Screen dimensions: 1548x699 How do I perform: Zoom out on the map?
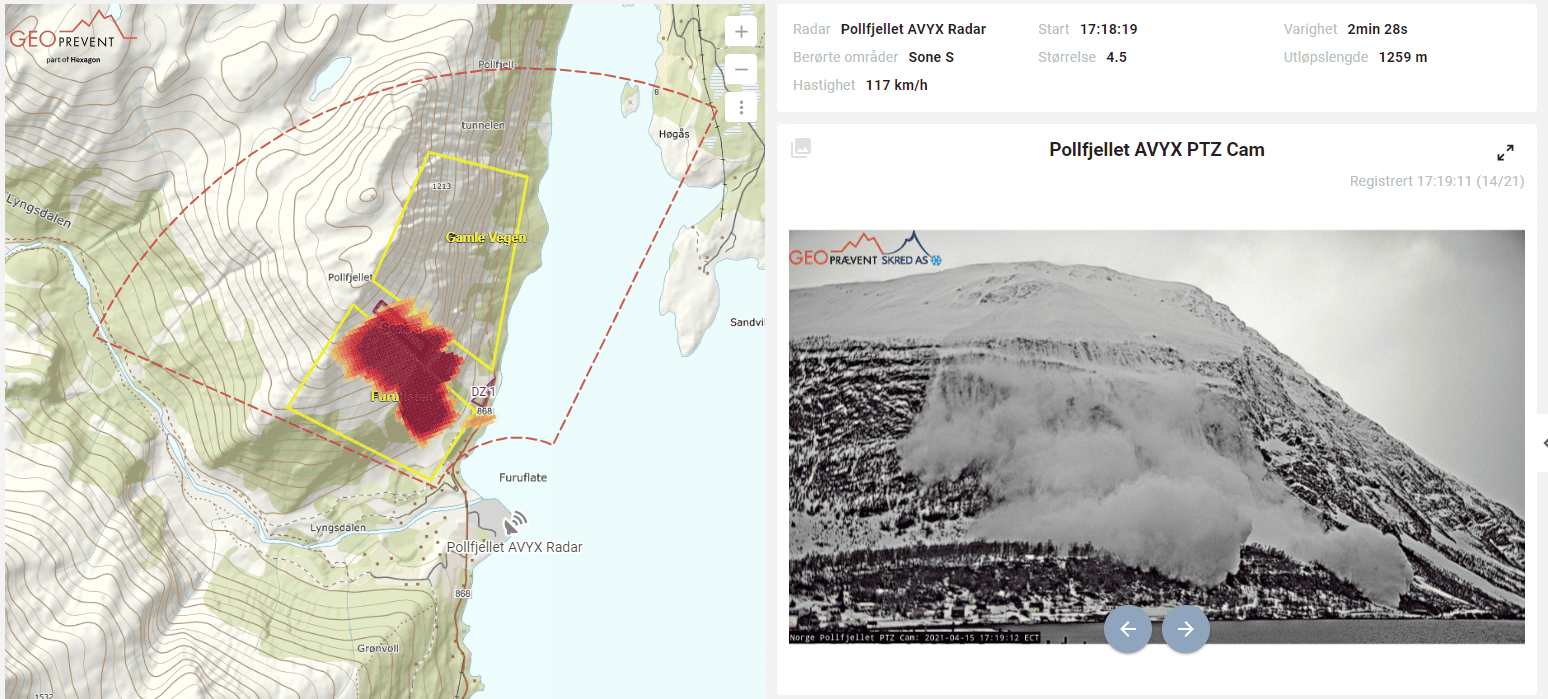[741, 70]
